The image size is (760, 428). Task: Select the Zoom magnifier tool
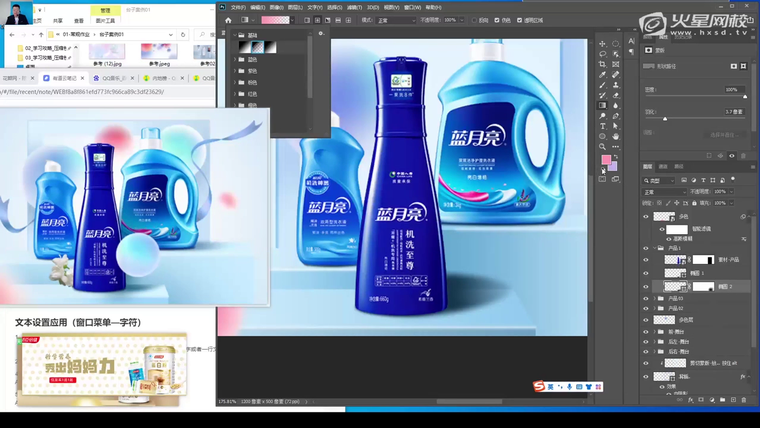(603, 147)
